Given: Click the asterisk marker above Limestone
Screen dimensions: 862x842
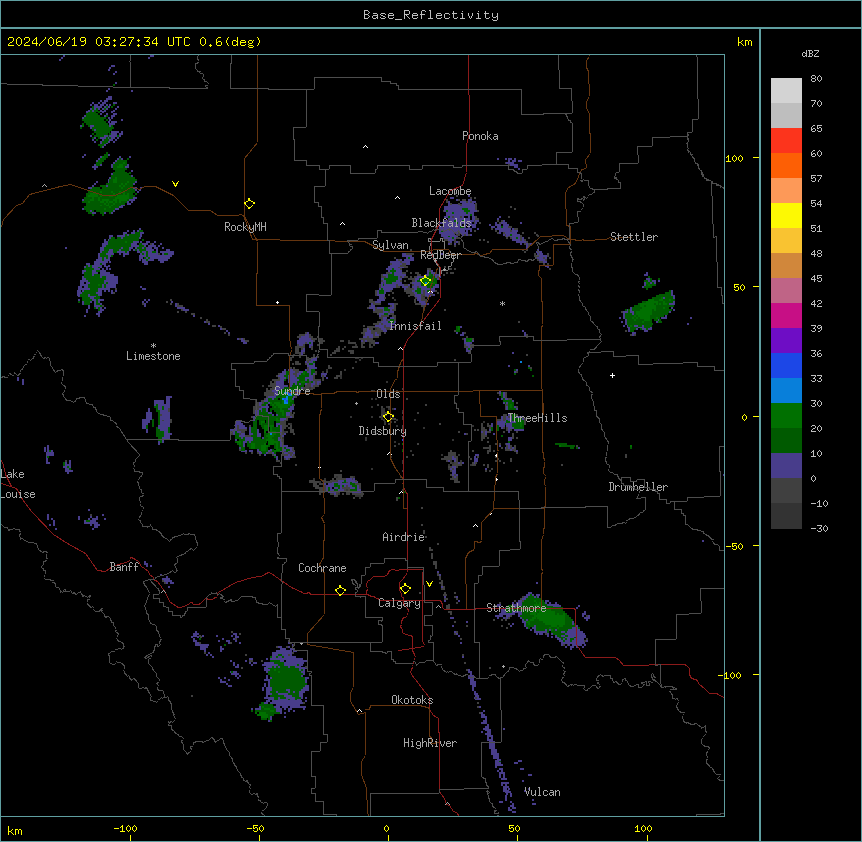Looking at the screenshot, I should 153,346.
